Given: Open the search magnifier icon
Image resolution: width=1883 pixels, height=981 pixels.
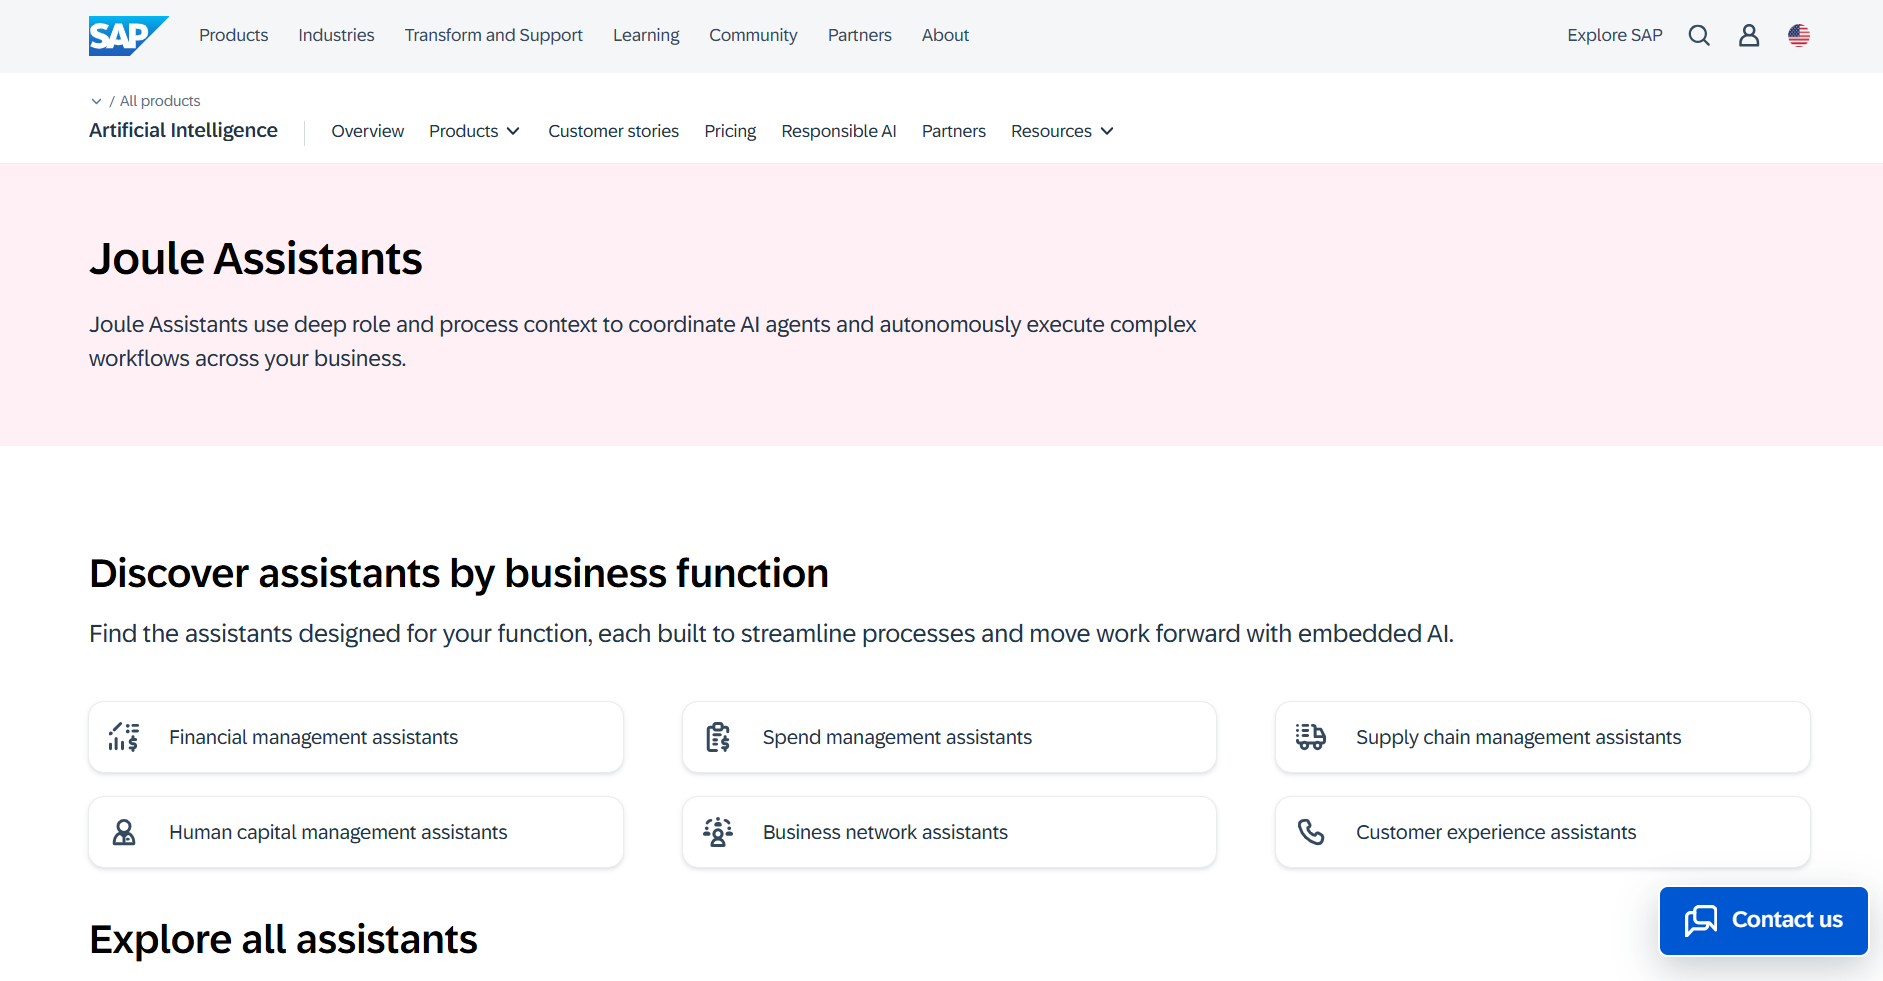Looking at the screenshot, I should [1699, 36].
